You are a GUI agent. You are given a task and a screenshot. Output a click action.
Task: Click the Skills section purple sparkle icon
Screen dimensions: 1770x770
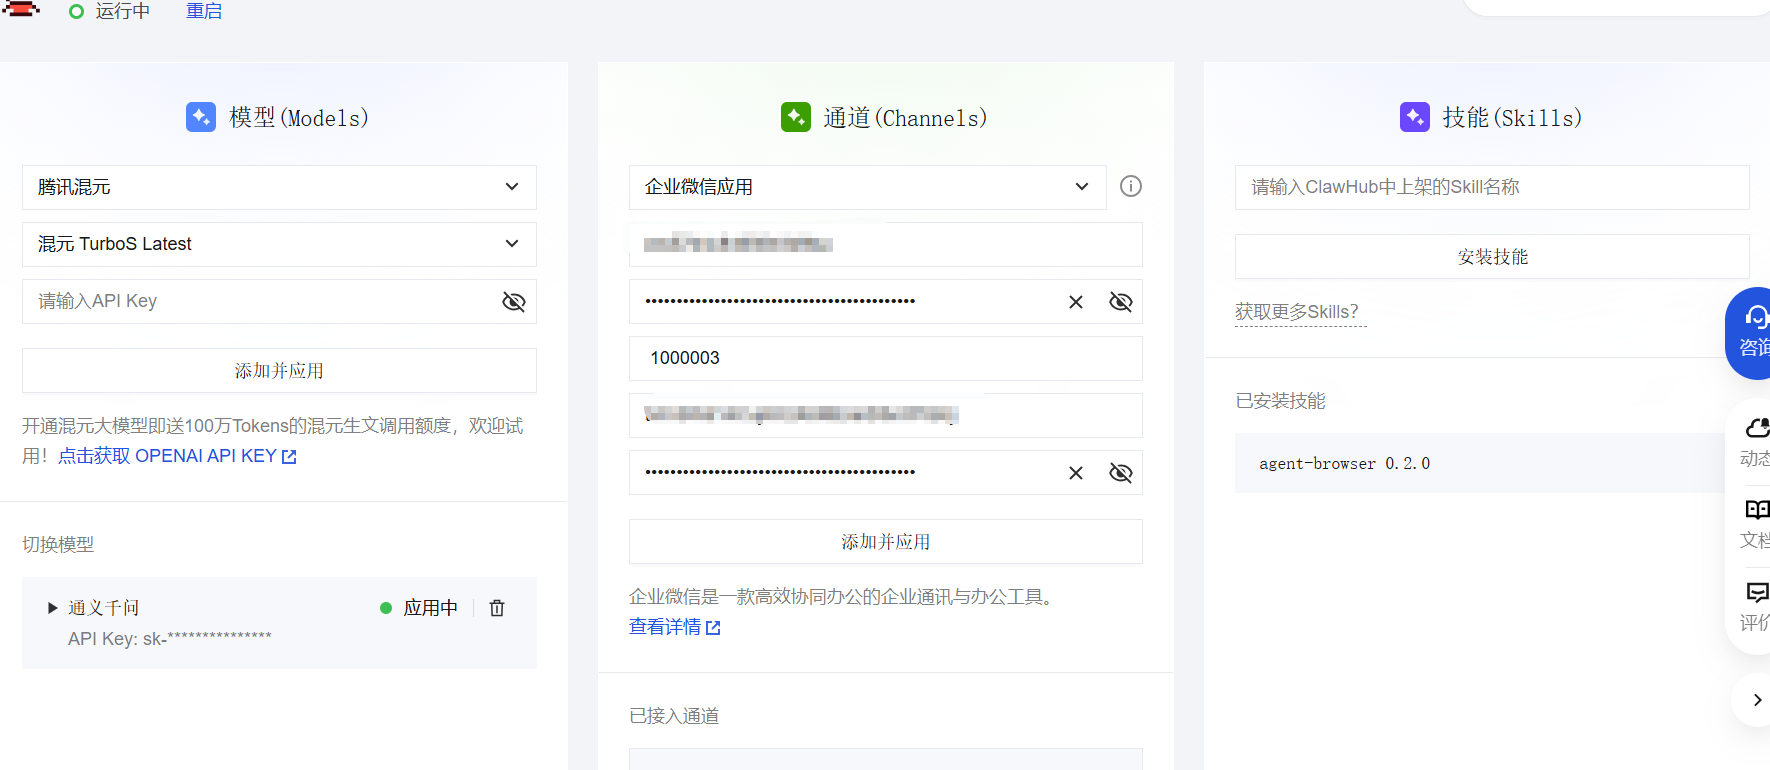1415,117
